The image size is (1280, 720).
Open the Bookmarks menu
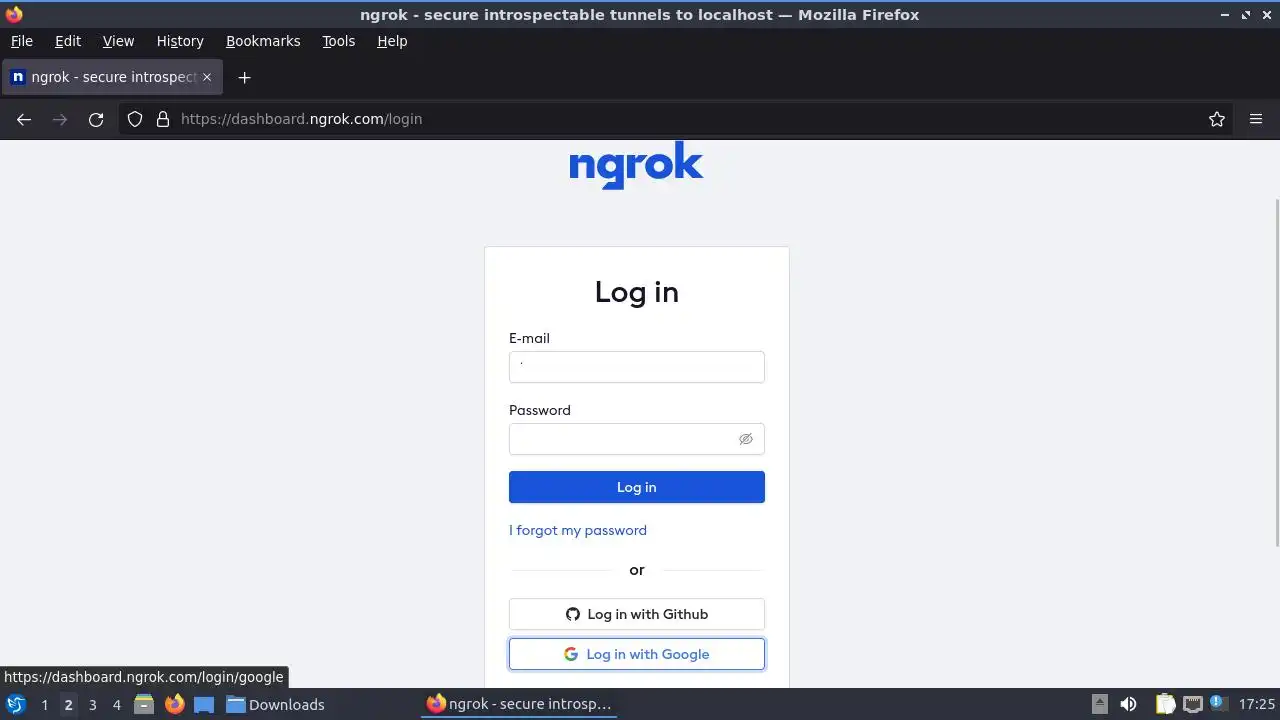click(263, 41)
